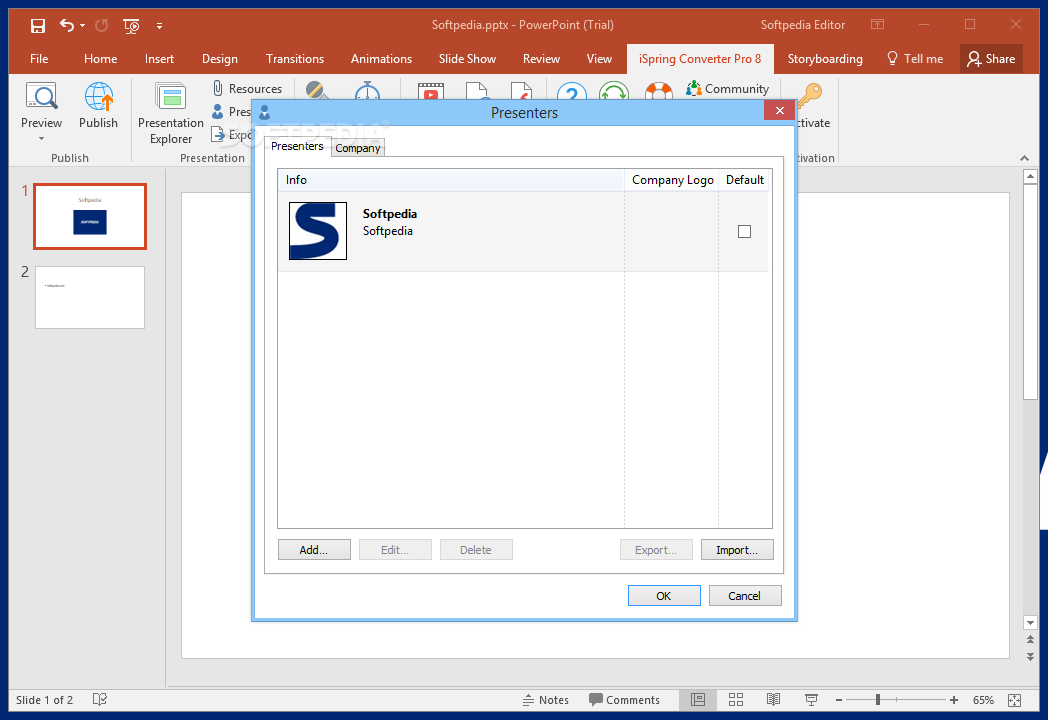Click the Edit... button

[x=395, y=550]
